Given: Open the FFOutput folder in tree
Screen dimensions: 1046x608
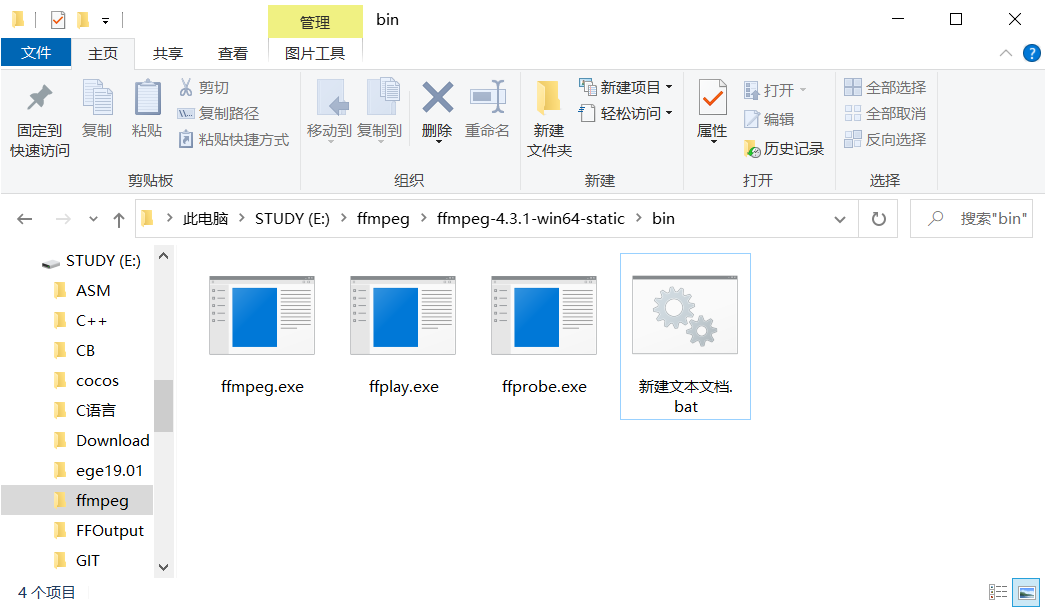Looking at the screenshot, I should point(110,531).
